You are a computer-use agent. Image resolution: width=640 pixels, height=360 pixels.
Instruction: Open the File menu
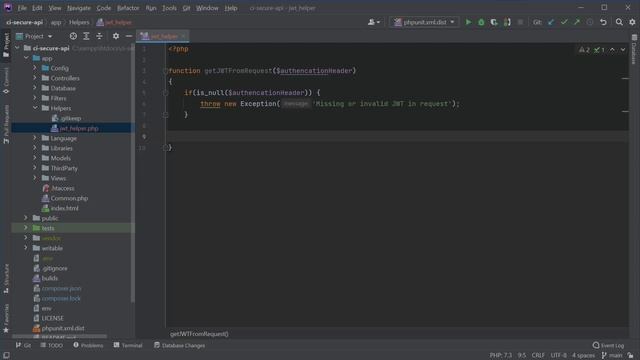point(22,8)
